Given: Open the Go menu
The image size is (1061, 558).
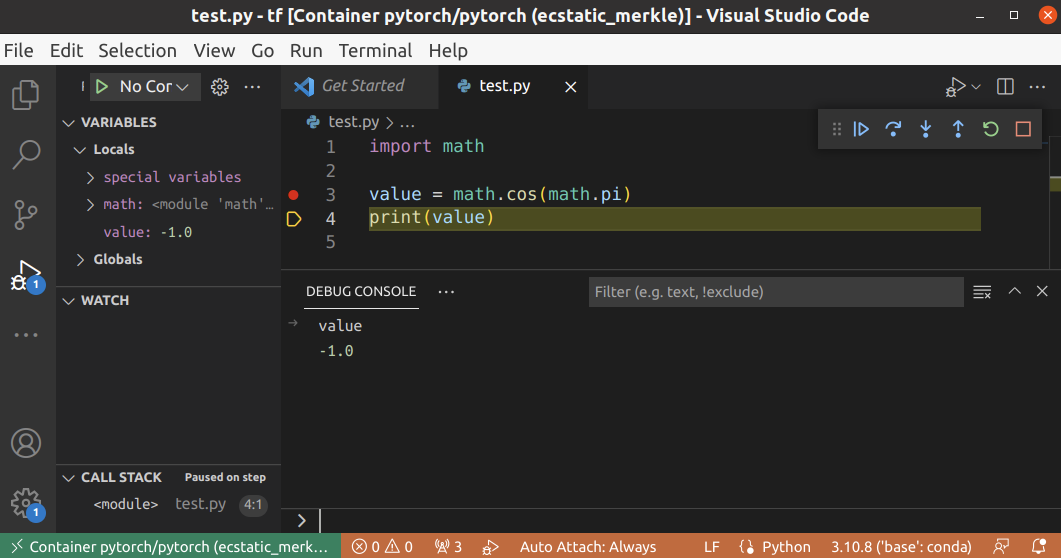Looking at the screenshot, I should coord(263,51).
